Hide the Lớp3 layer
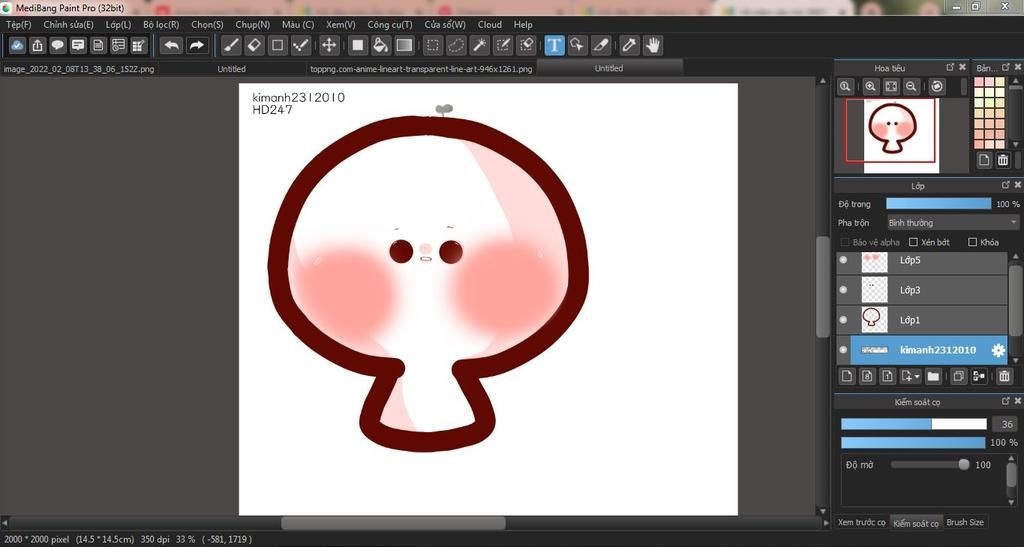Screen dimensions: 1024x547 pyautogui.click(x=843, y=290)
